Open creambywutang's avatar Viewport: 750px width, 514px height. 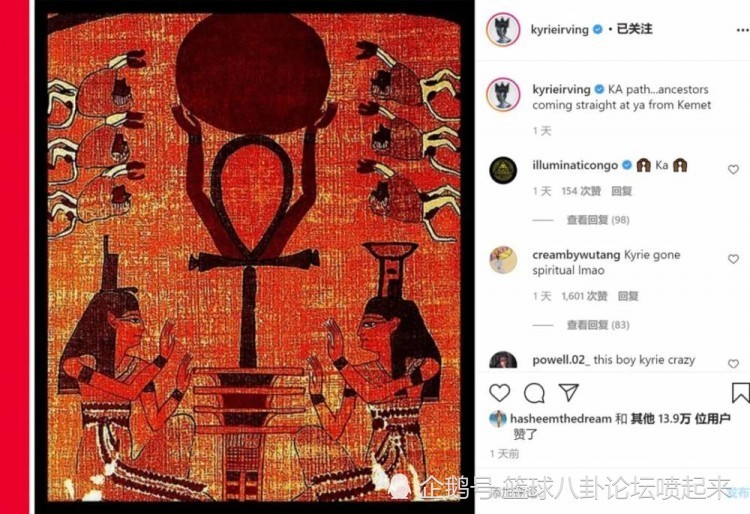click(503, 260)
